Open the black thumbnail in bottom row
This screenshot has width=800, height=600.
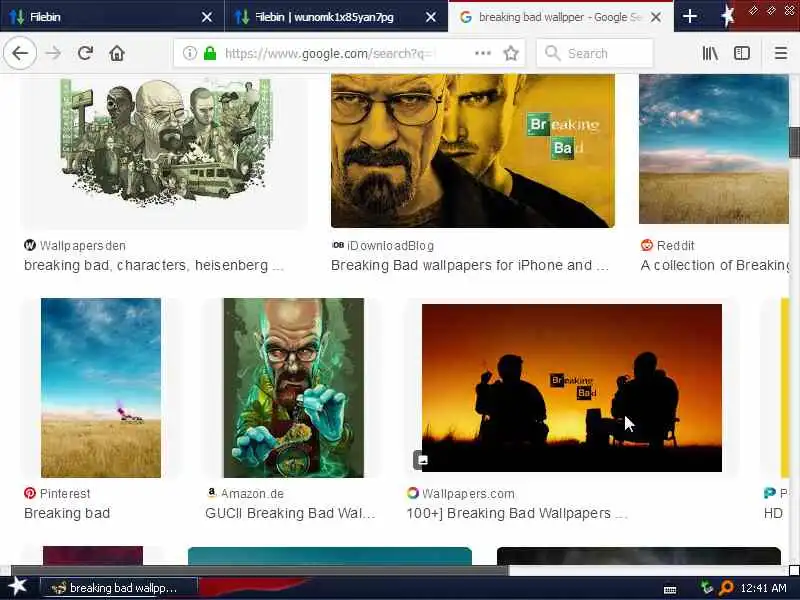click(639, 556)
